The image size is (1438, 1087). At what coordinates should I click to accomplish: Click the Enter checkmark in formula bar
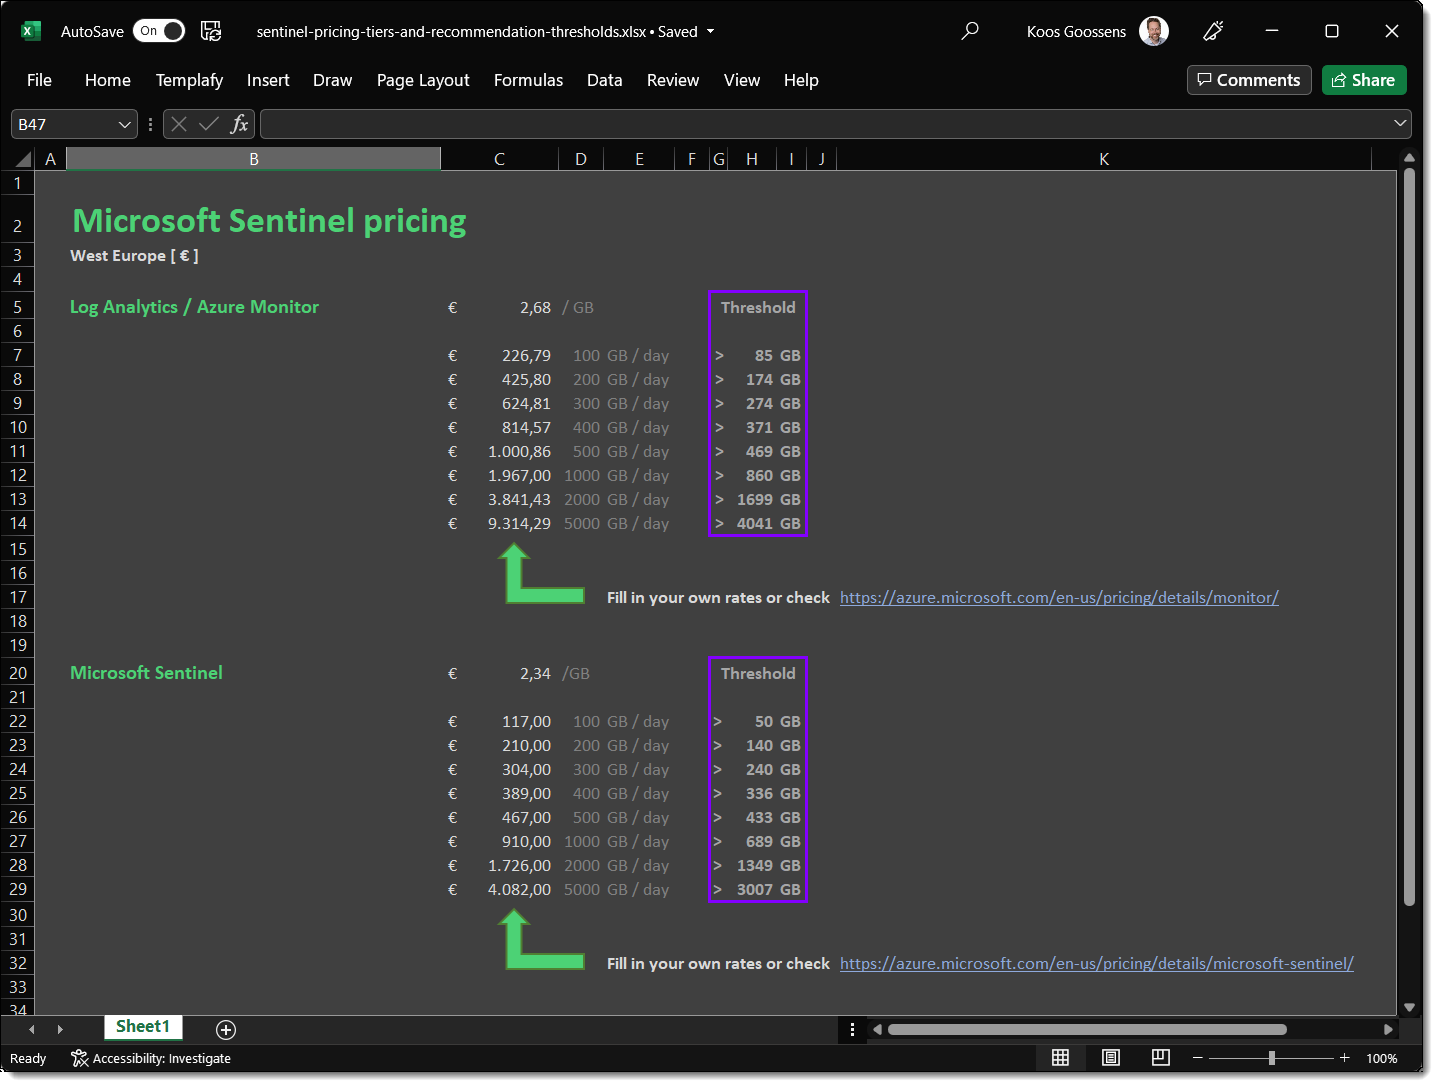pyautogui.click(x=209, y=124)
